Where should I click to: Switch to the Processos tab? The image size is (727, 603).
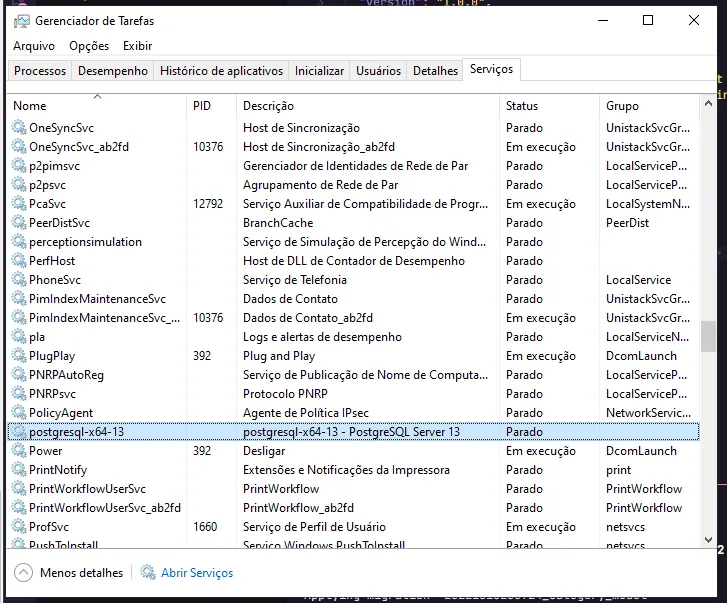[x=40, y=71]
